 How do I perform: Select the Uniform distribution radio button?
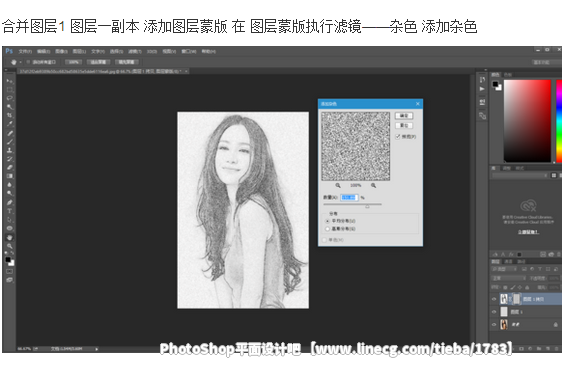pyautogui.click(x=327, y=221)
